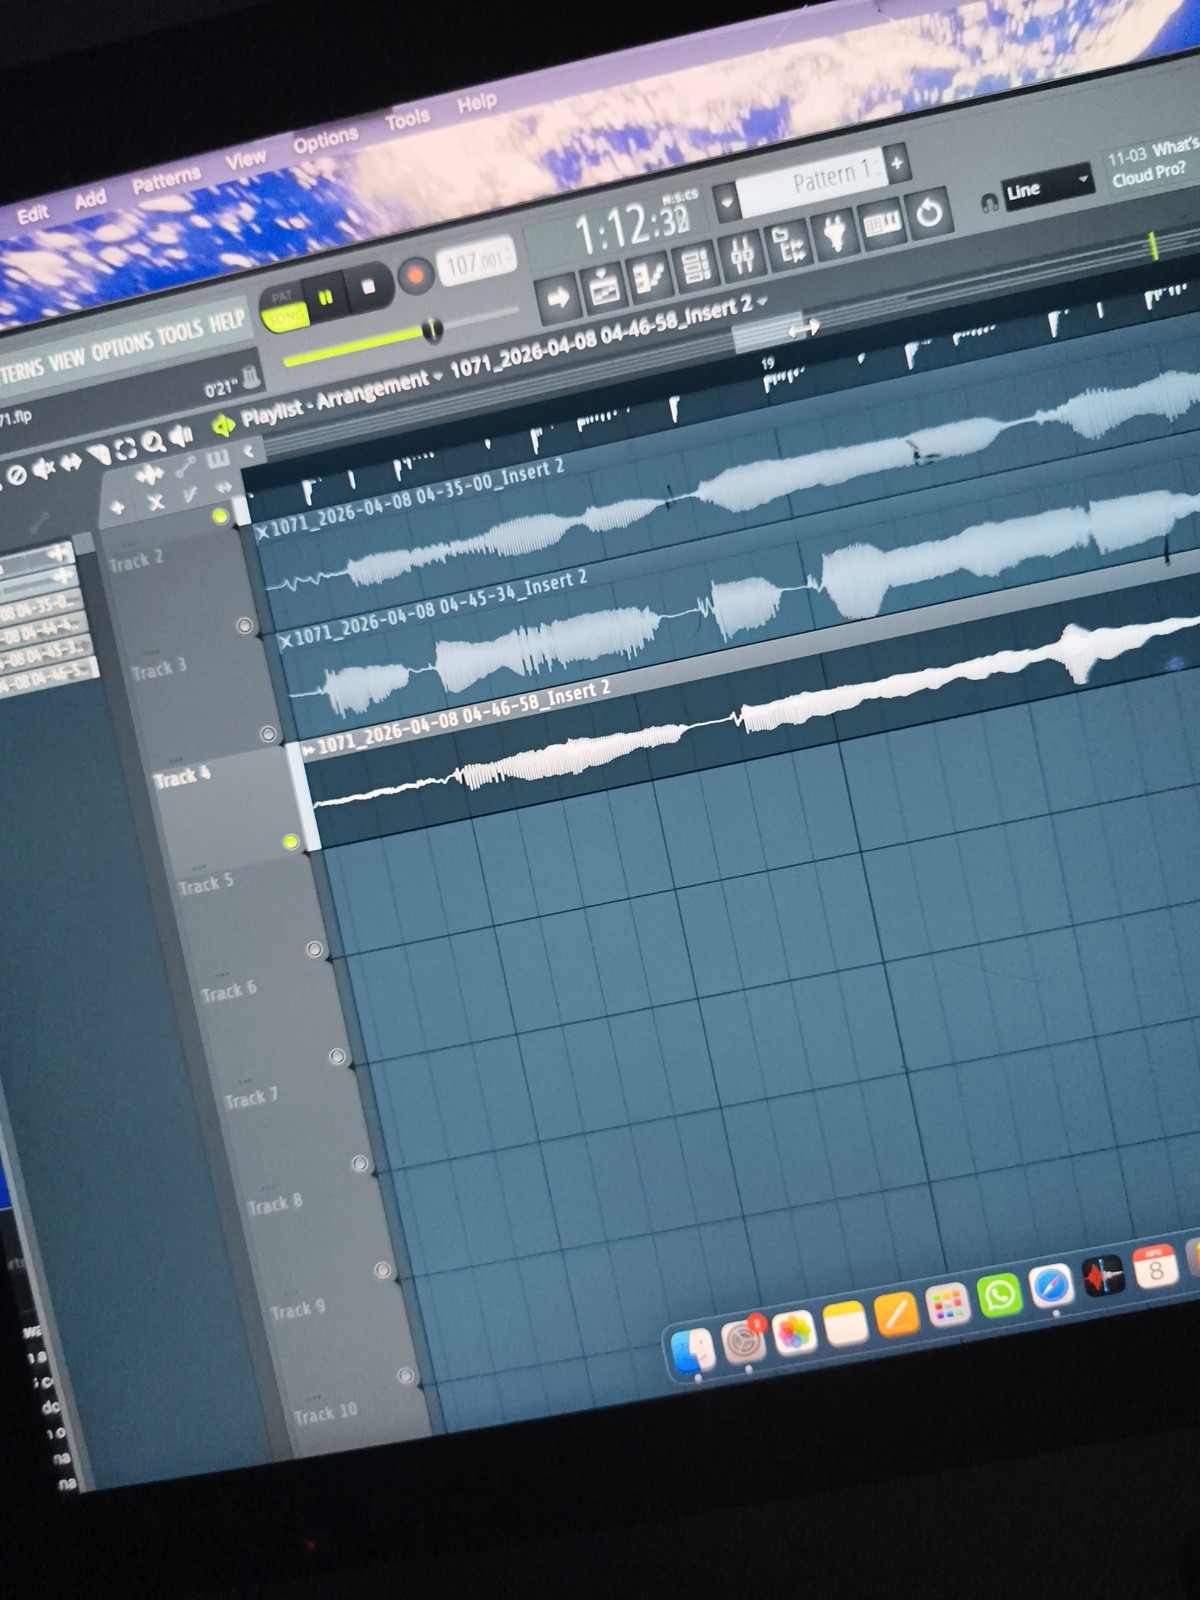Open the View menu in macOS menu bar
This screenshot has width=1200, height=1600.
[245, 159]
